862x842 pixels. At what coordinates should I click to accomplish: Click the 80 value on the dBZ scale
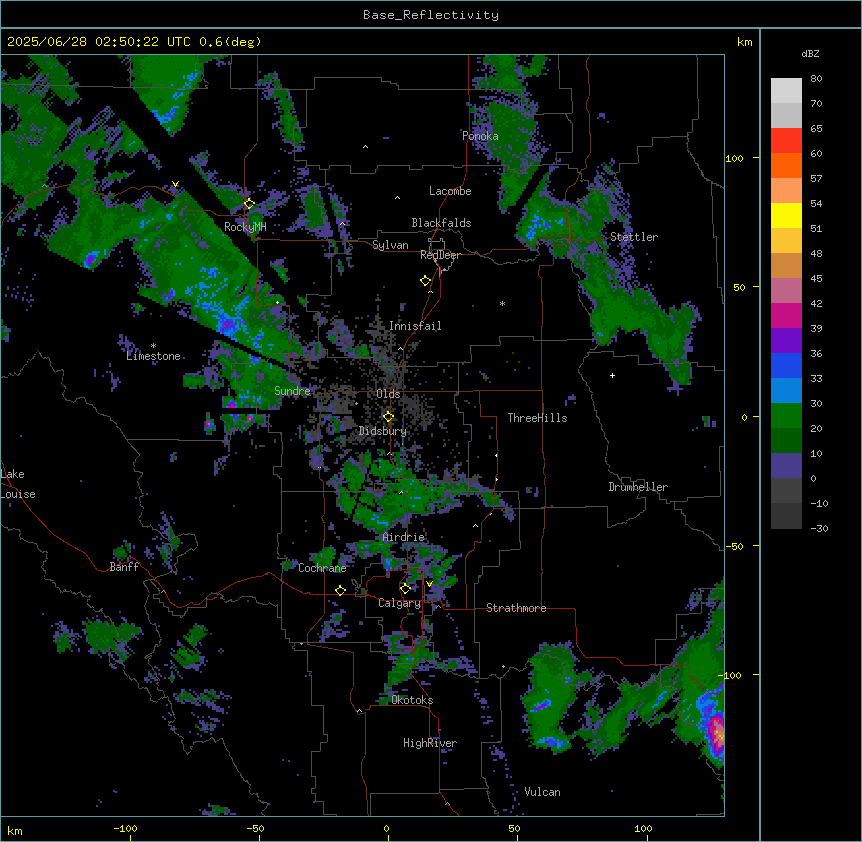click(x=816, y=79)
